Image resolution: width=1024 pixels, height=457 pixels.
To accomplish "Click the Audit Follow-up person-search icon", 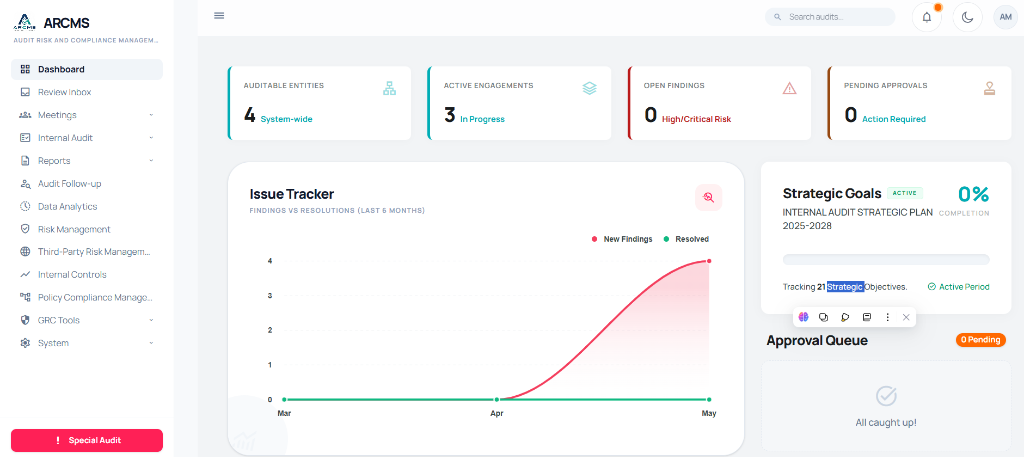I will coord(25,183).
